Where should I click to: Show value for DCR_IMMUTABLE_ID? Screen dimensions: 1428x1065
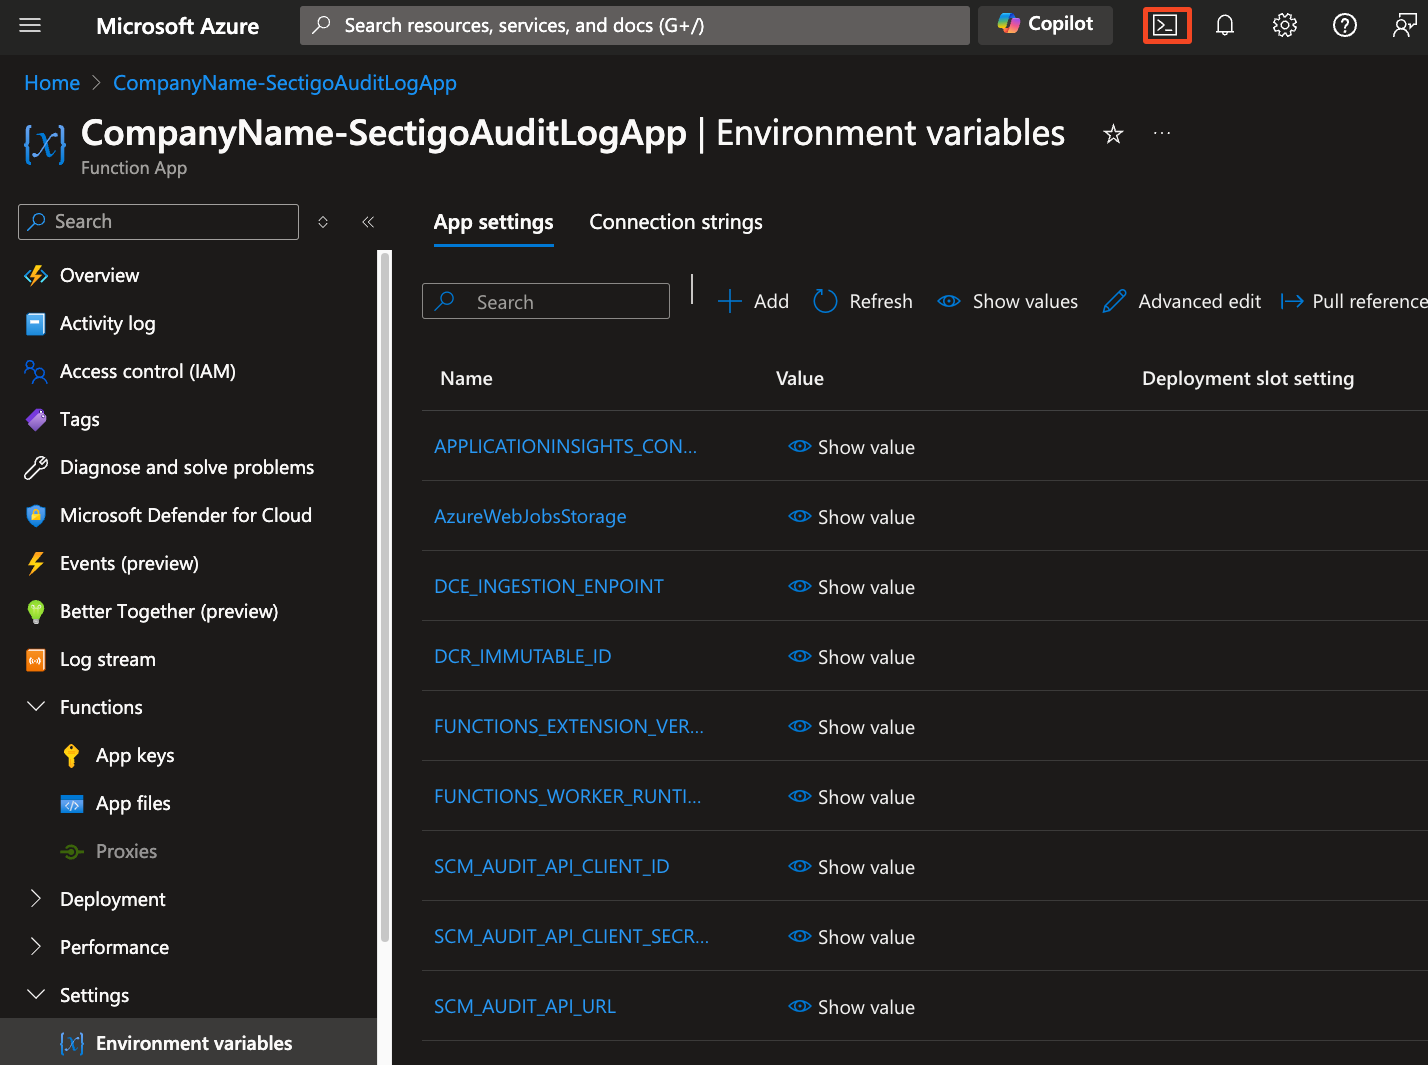(x=852, y=657)
